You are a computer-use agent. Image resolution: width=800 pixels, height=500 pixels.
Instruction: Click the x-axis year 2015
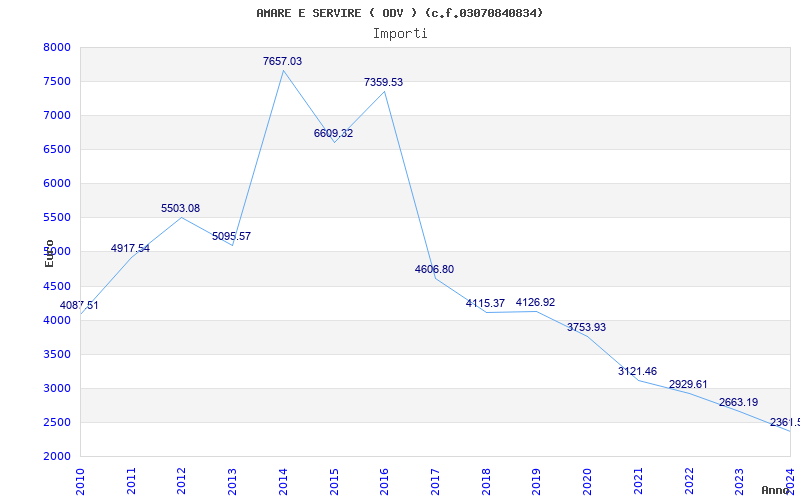(334, 481)
